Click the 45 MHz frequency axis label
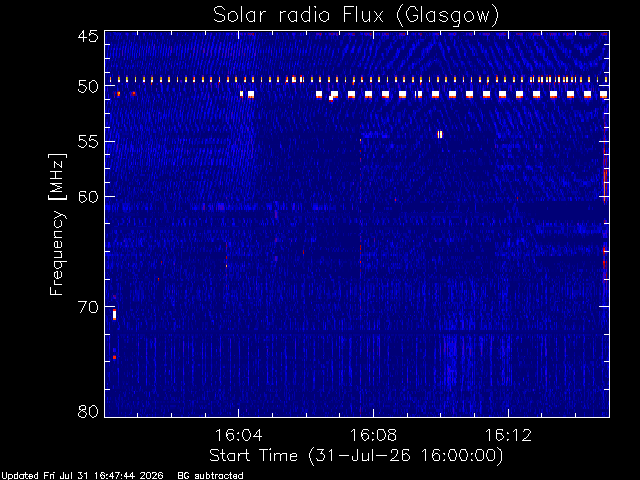The height and width of the screenshot is (480, 640). [x=88, y=36]
